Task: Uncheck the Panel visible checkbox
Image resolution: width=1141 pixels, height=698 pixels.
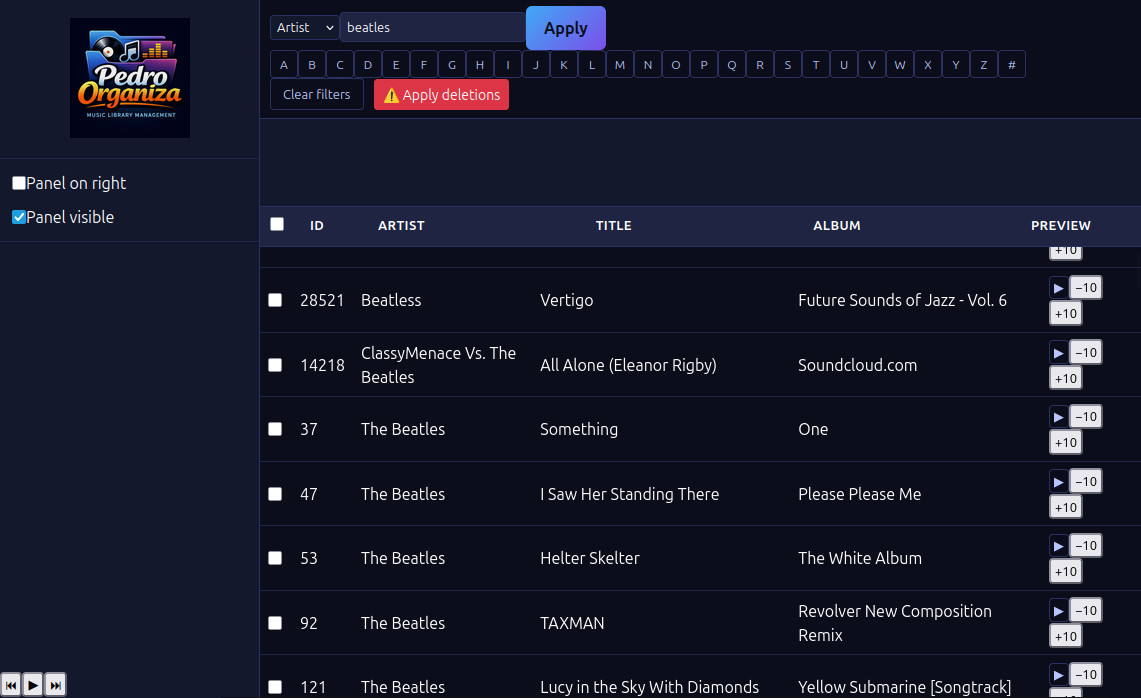Action: 19,217
